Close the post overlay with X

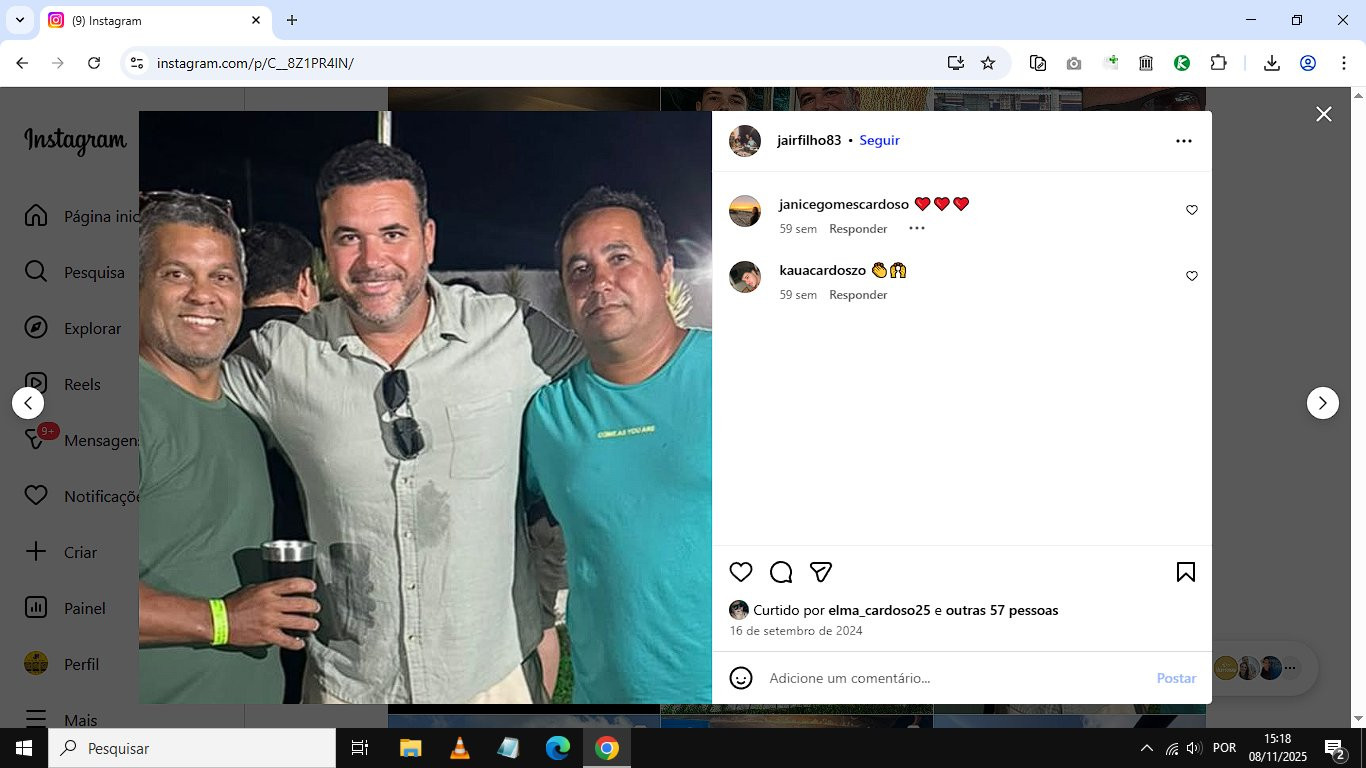(1324, 114)
